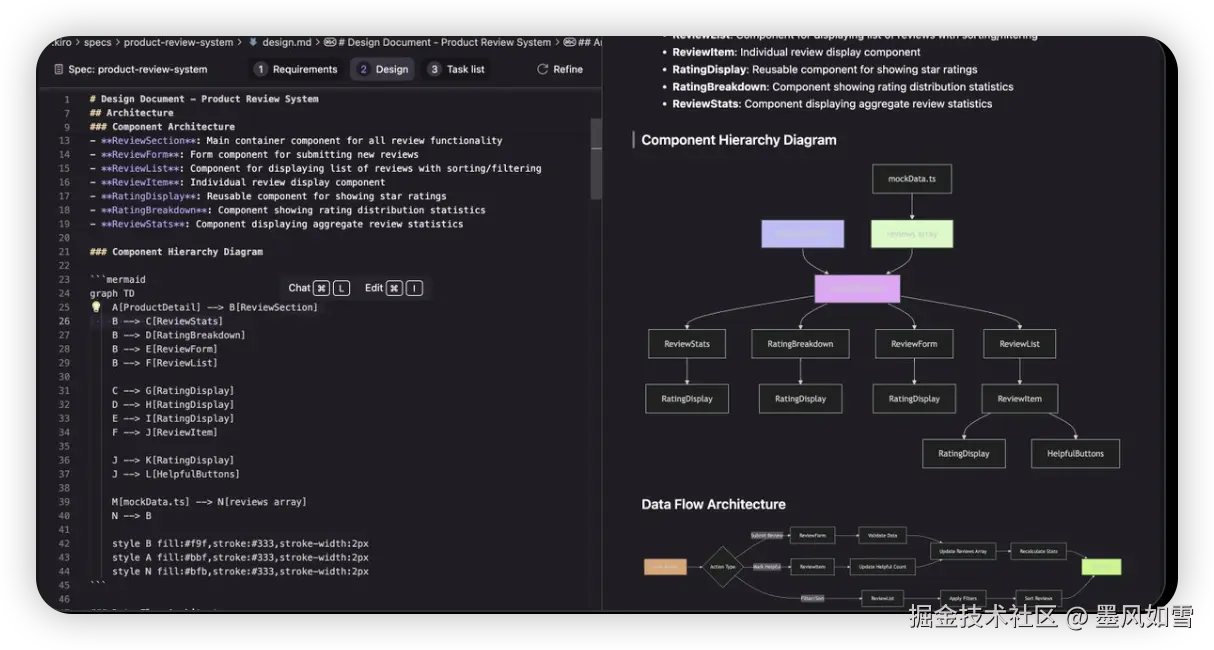Click the Refine circular arrow icon
The height and width of the screenshot is (650, 1214).
coord(542,69)
